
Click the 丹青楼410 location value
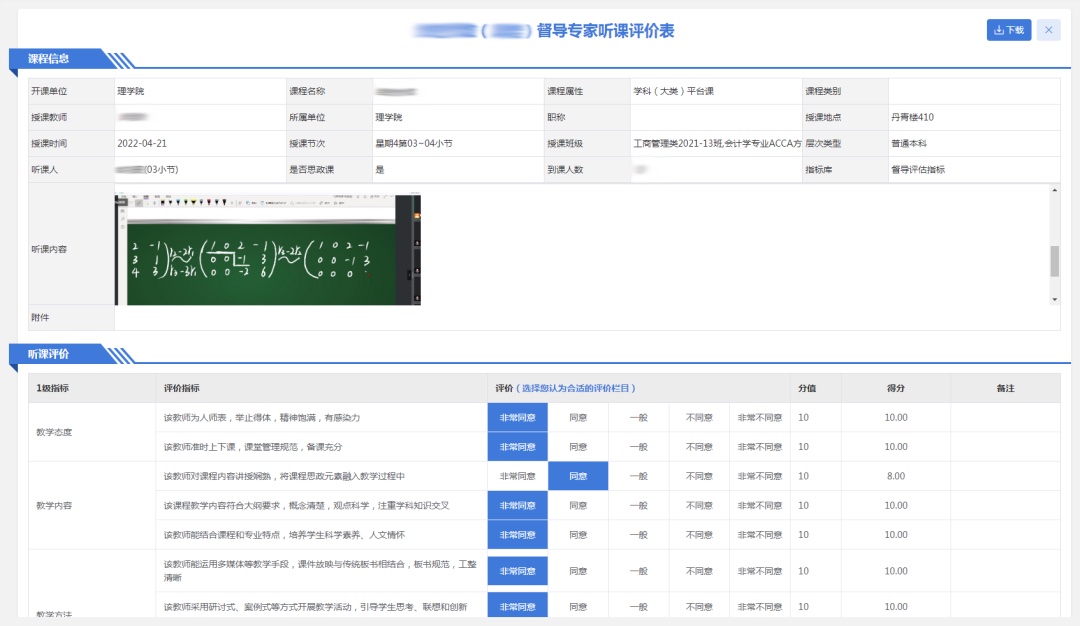pyautogui.click(x=912, y=118)
